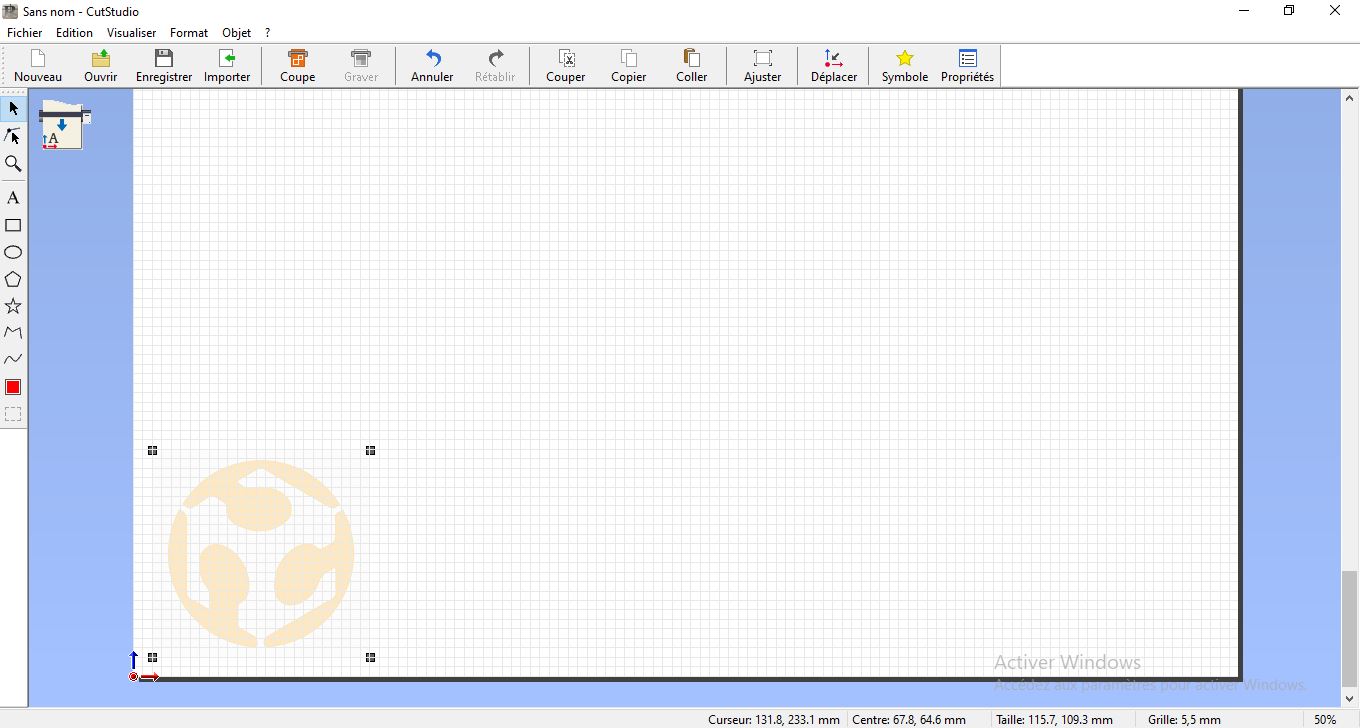Click the dashed rectangle tool
The width and height of the screenshot is (1360, 728).
click(13, 414)
